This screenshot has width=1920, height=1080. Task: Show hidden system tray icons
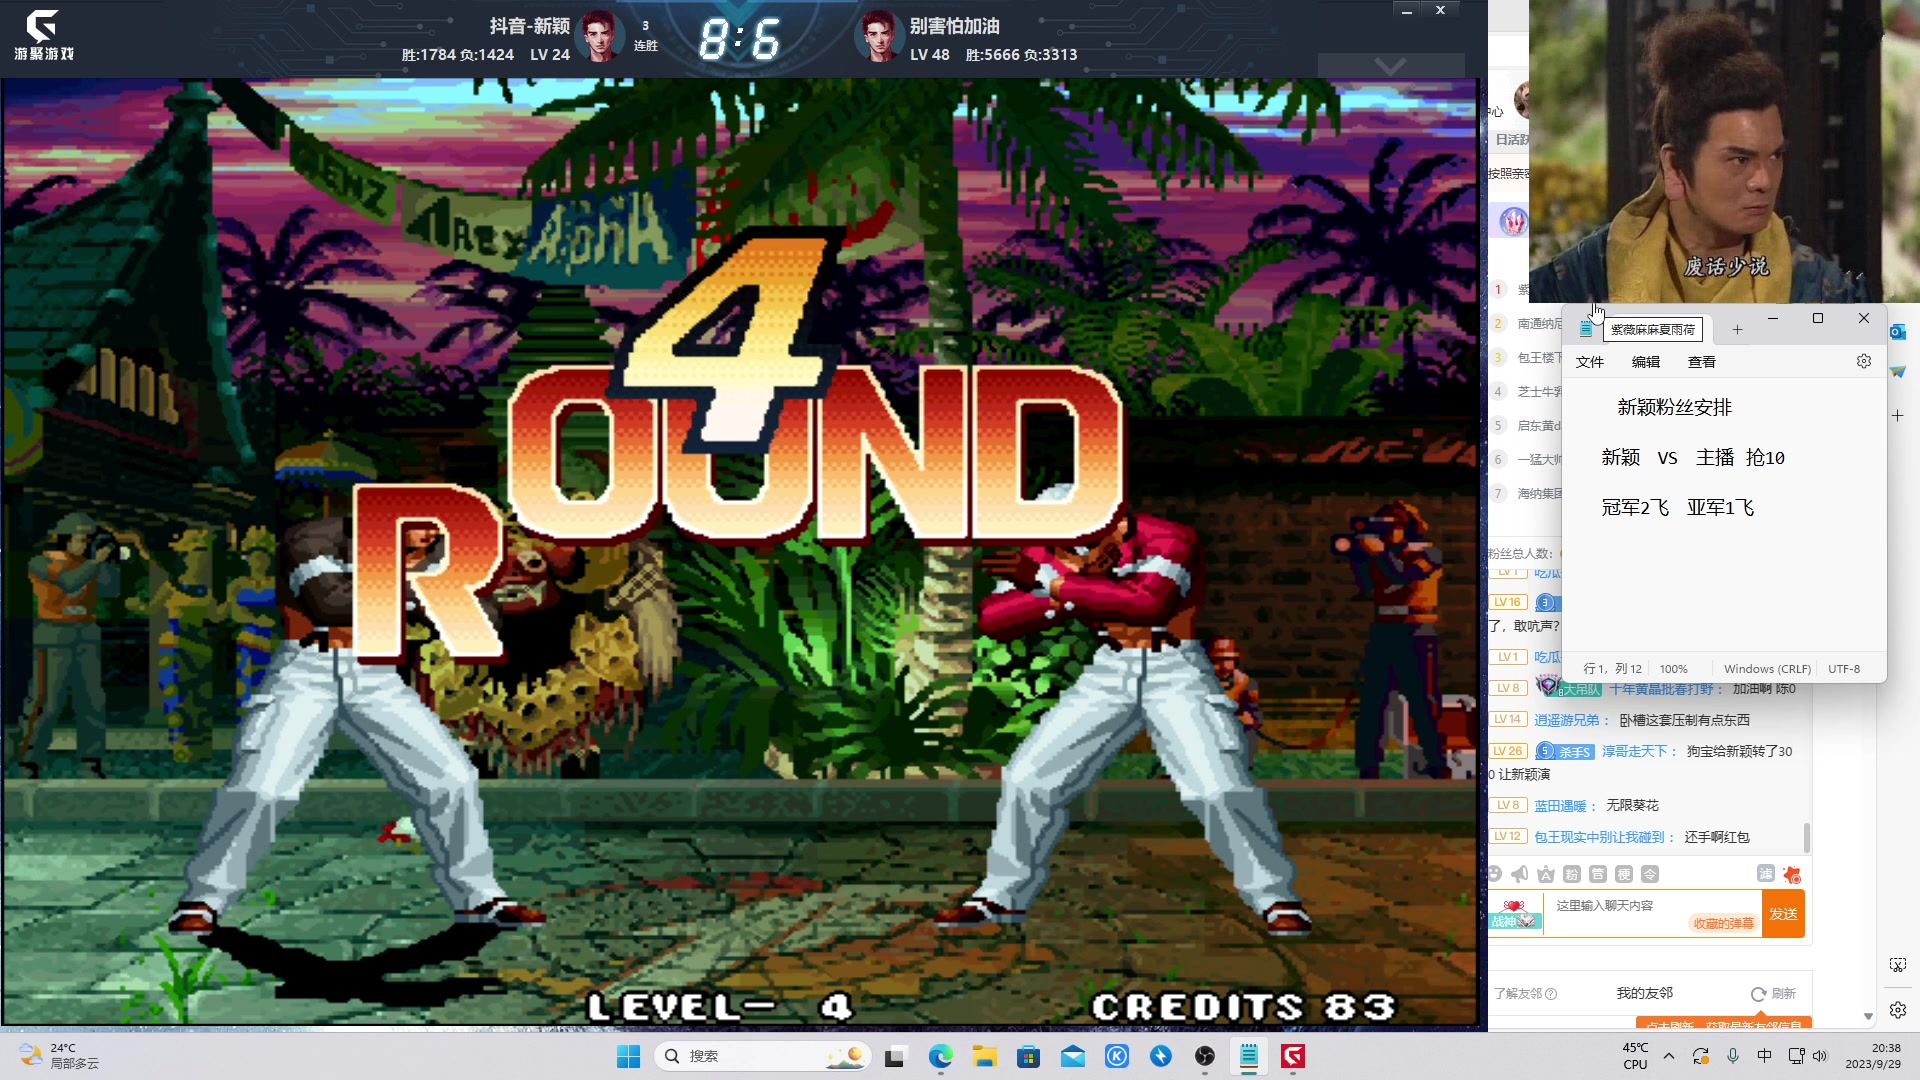1668,1056
